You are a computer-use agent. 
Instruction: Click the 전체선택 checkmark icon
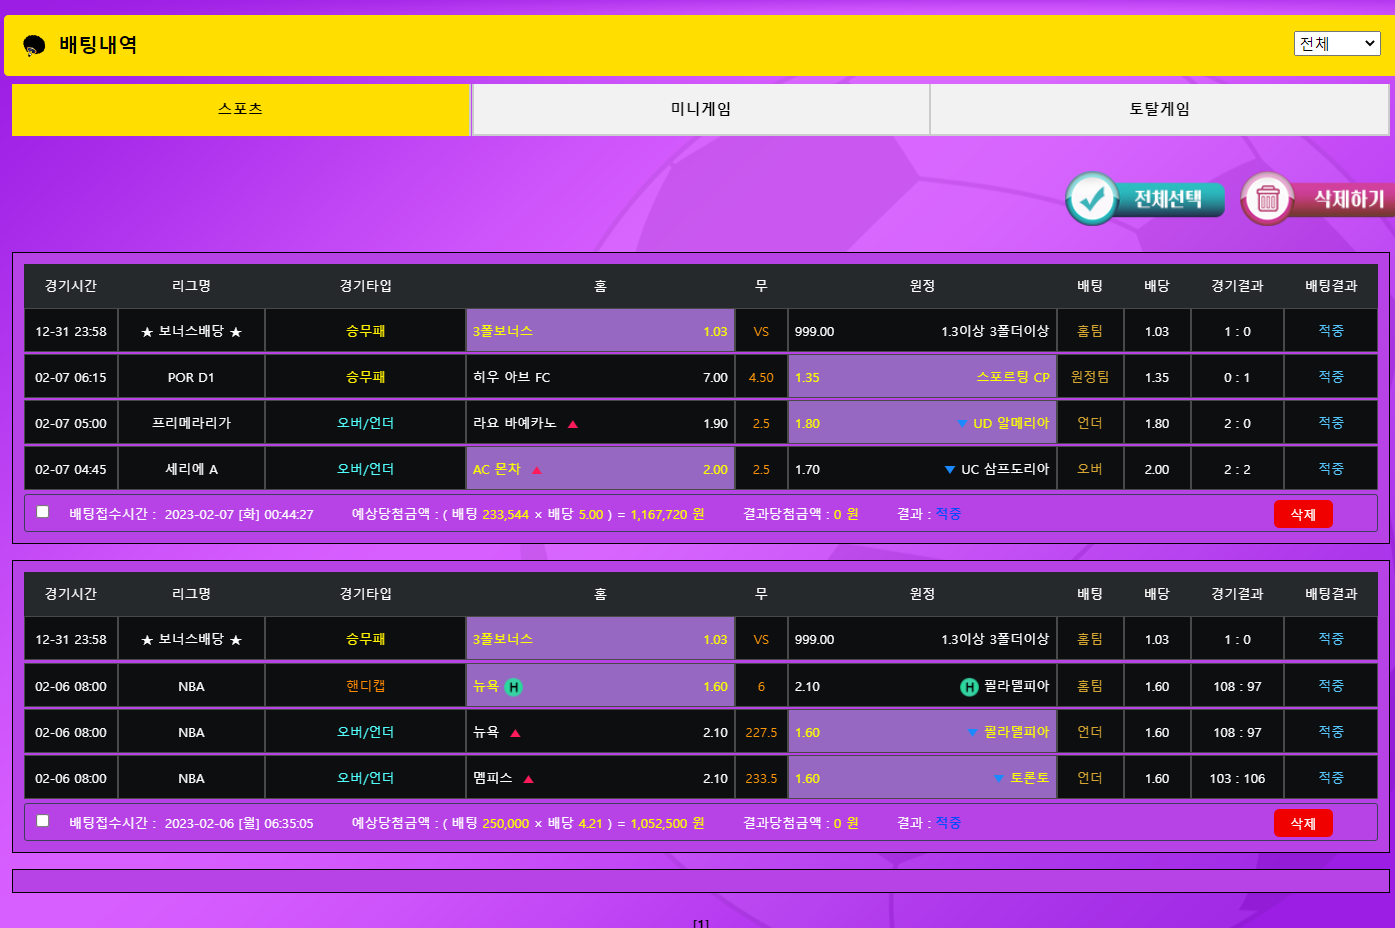1092,199
